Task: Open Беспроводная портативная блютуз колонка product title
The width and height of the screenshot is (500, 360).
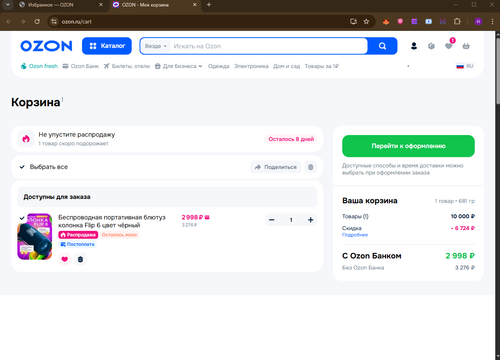Action: click(112, 221)
